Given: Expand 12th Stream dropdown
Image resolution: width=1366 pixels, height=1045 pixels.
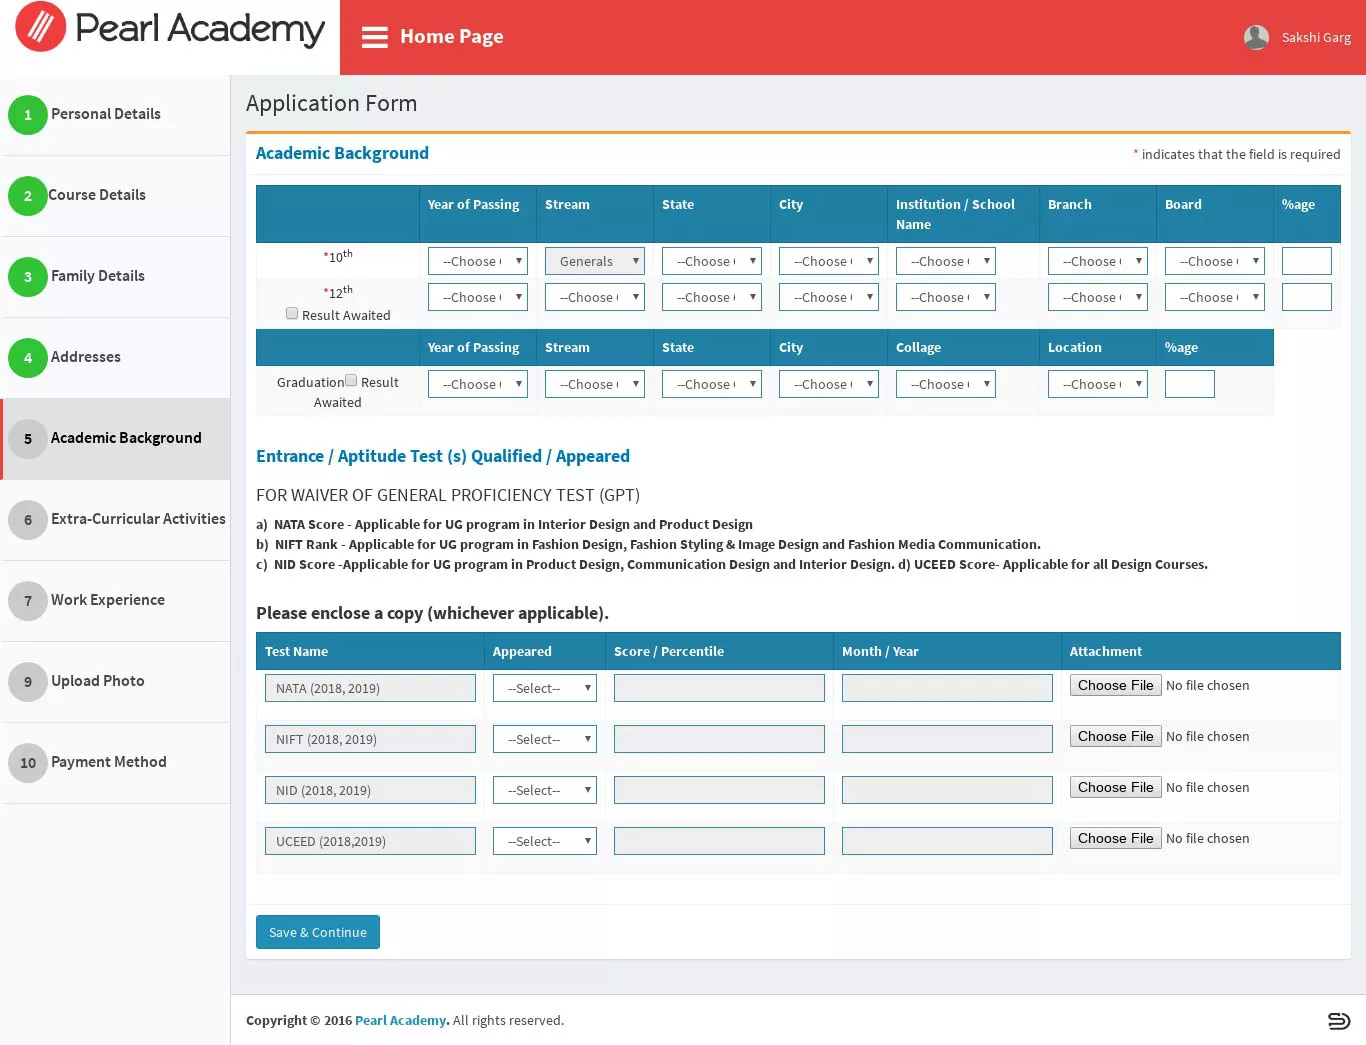Looking at the screenshot, I should [595, 297].
